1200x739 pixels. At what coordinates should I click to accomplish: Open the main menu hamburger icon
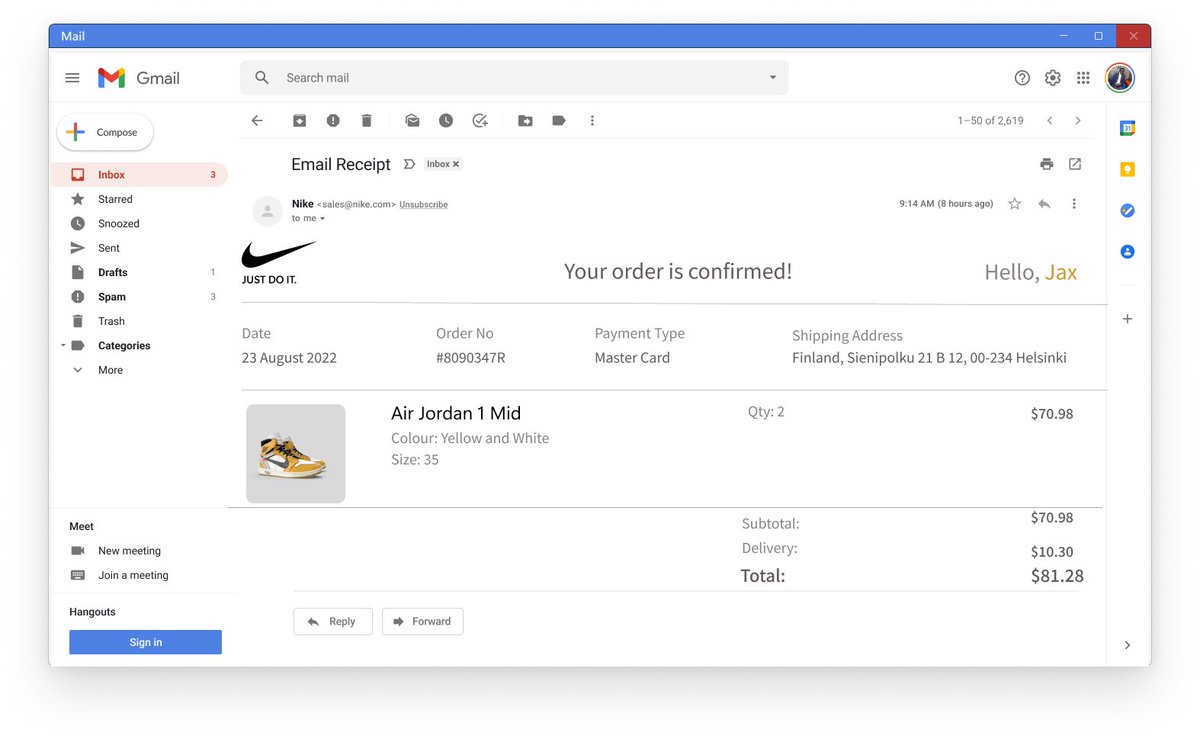pos(72,78)
